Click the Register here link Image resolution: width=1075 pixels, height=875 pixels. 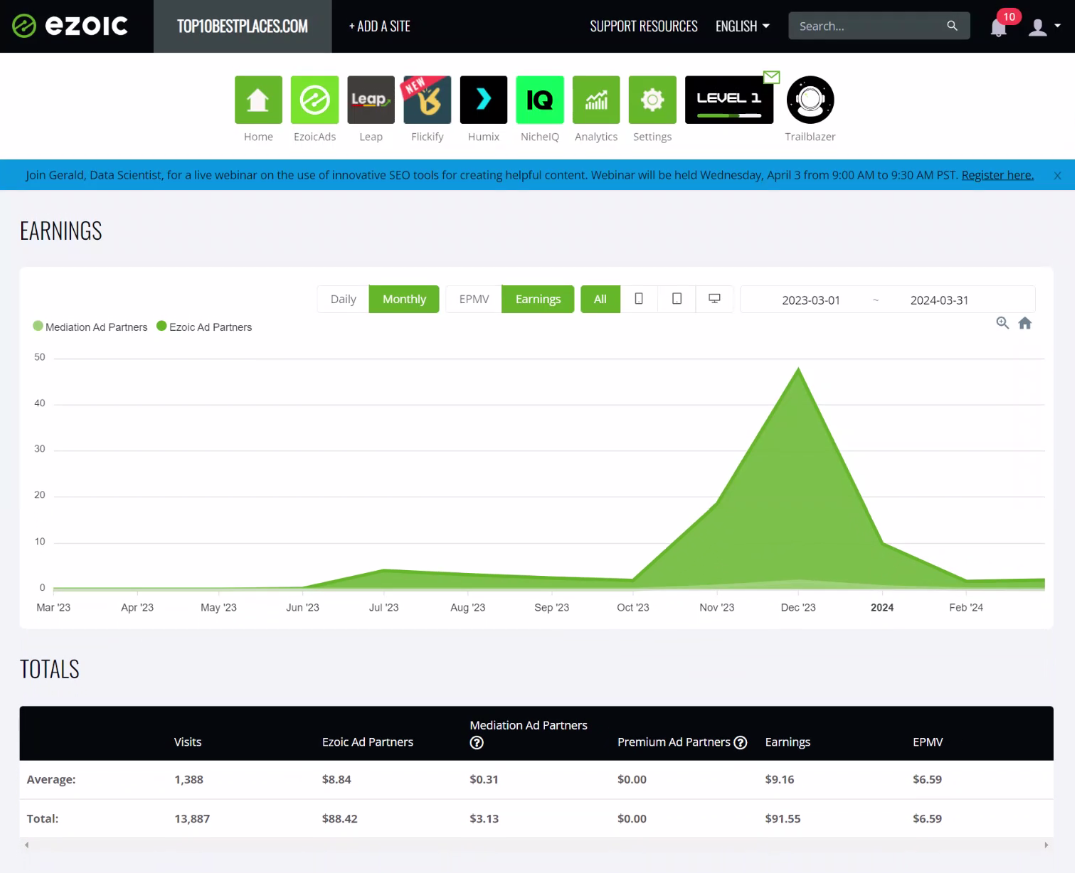pyautogui.click(x=998, y=175)
